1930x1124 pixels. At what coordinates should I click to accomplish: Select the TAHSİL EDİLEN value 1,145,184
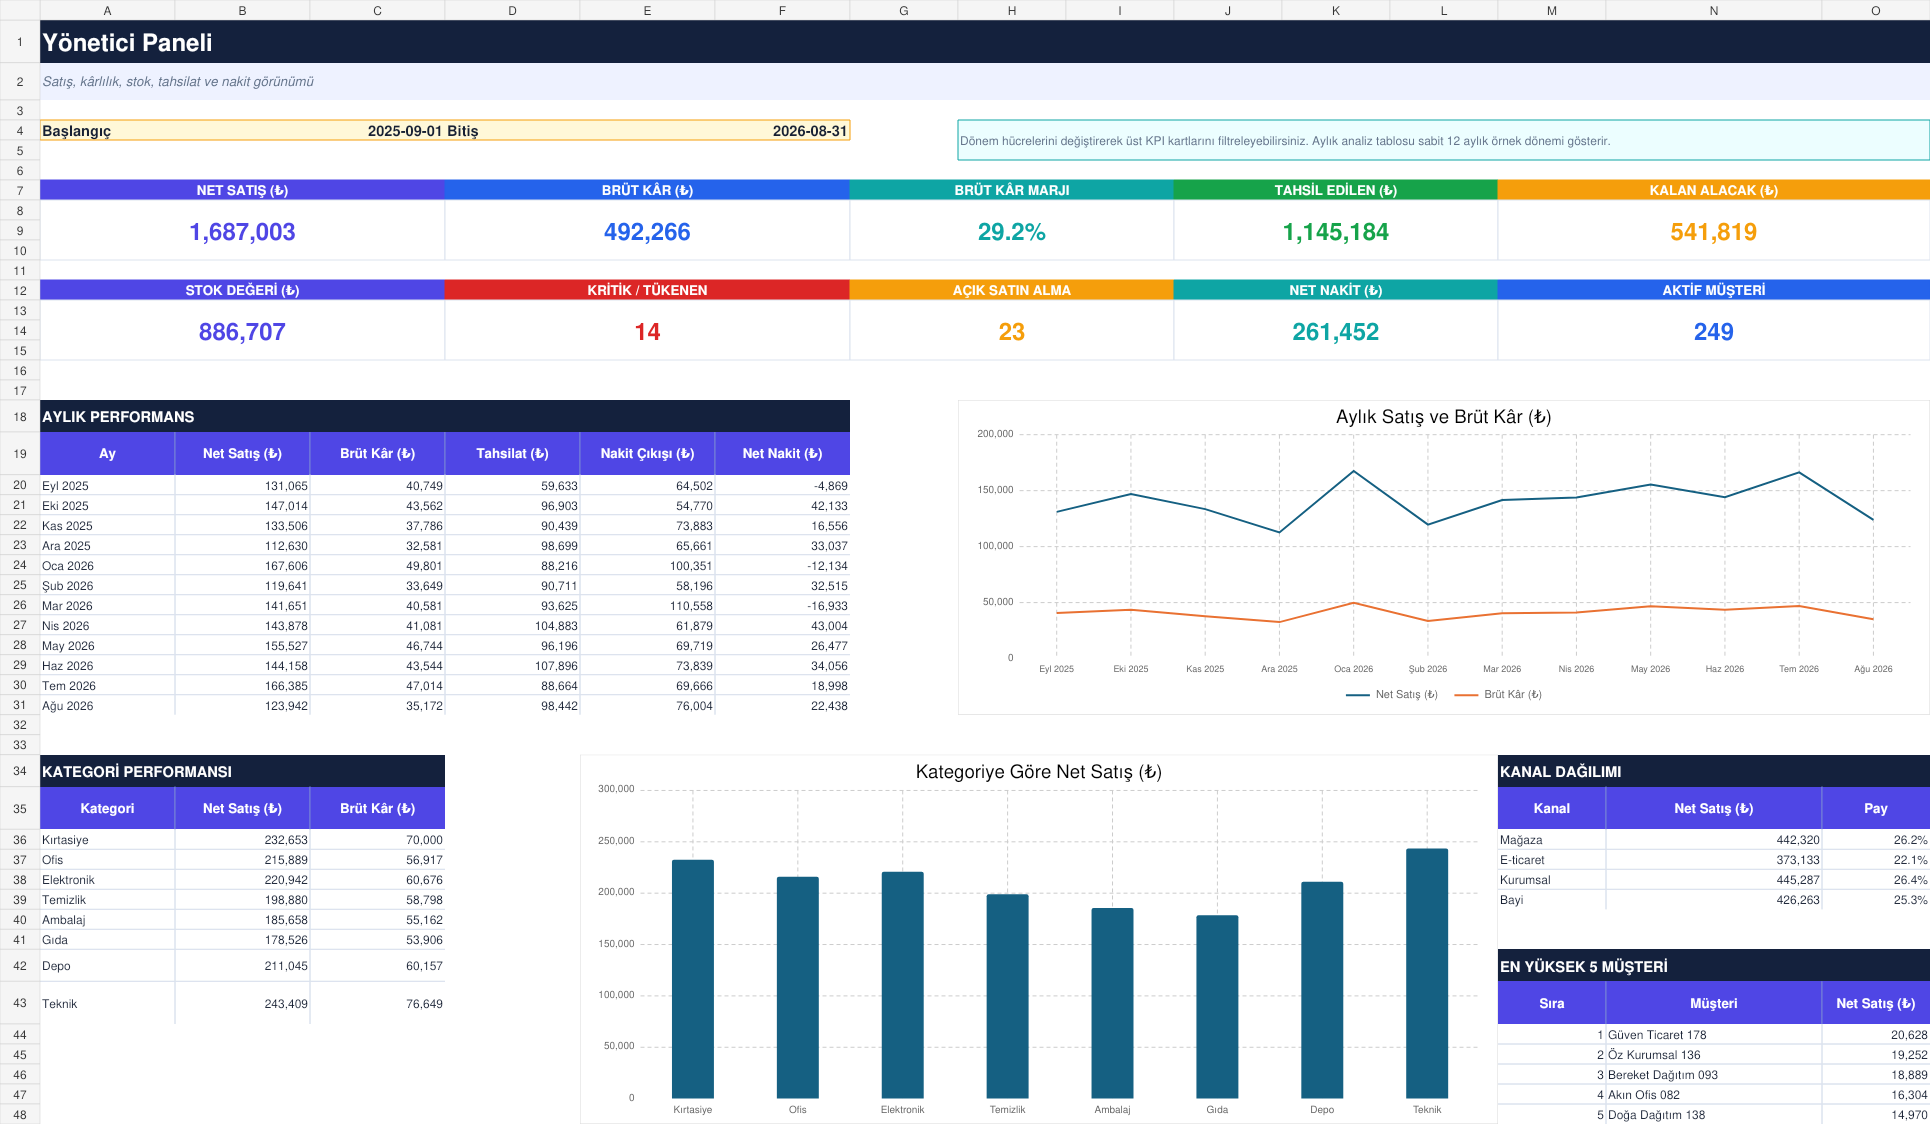point(1335,231)
